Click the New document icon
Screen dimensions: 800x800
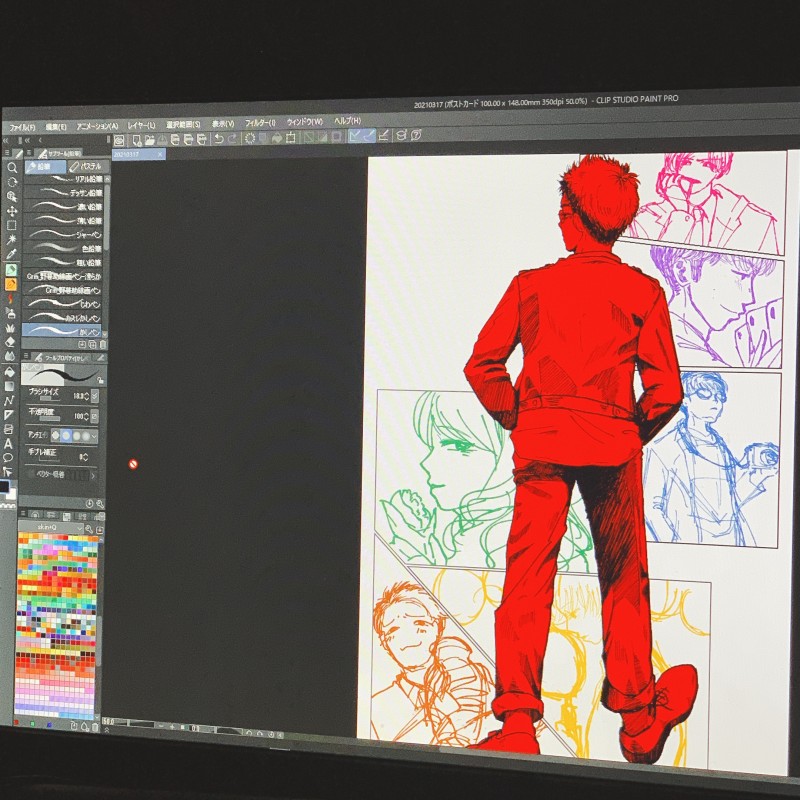point(136,140)
